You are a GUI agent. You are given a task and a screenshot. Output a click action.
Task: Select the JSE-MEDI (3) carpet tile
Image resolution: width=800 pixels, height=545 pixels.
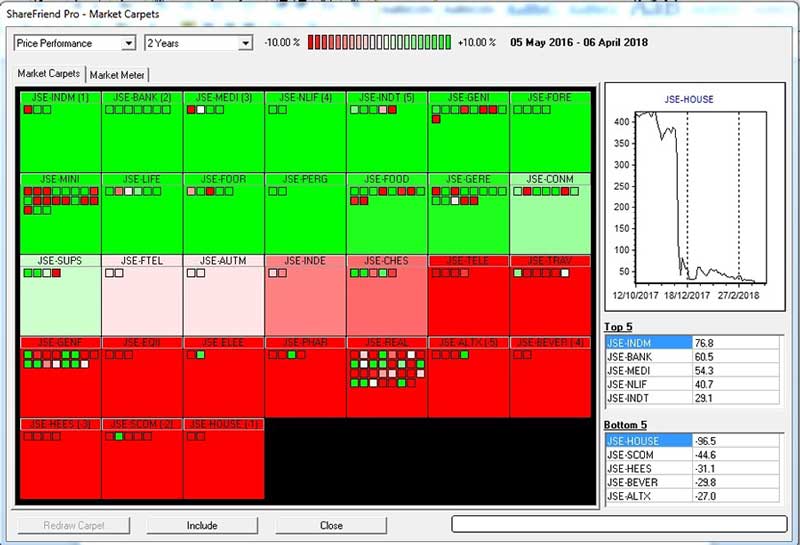224,132
